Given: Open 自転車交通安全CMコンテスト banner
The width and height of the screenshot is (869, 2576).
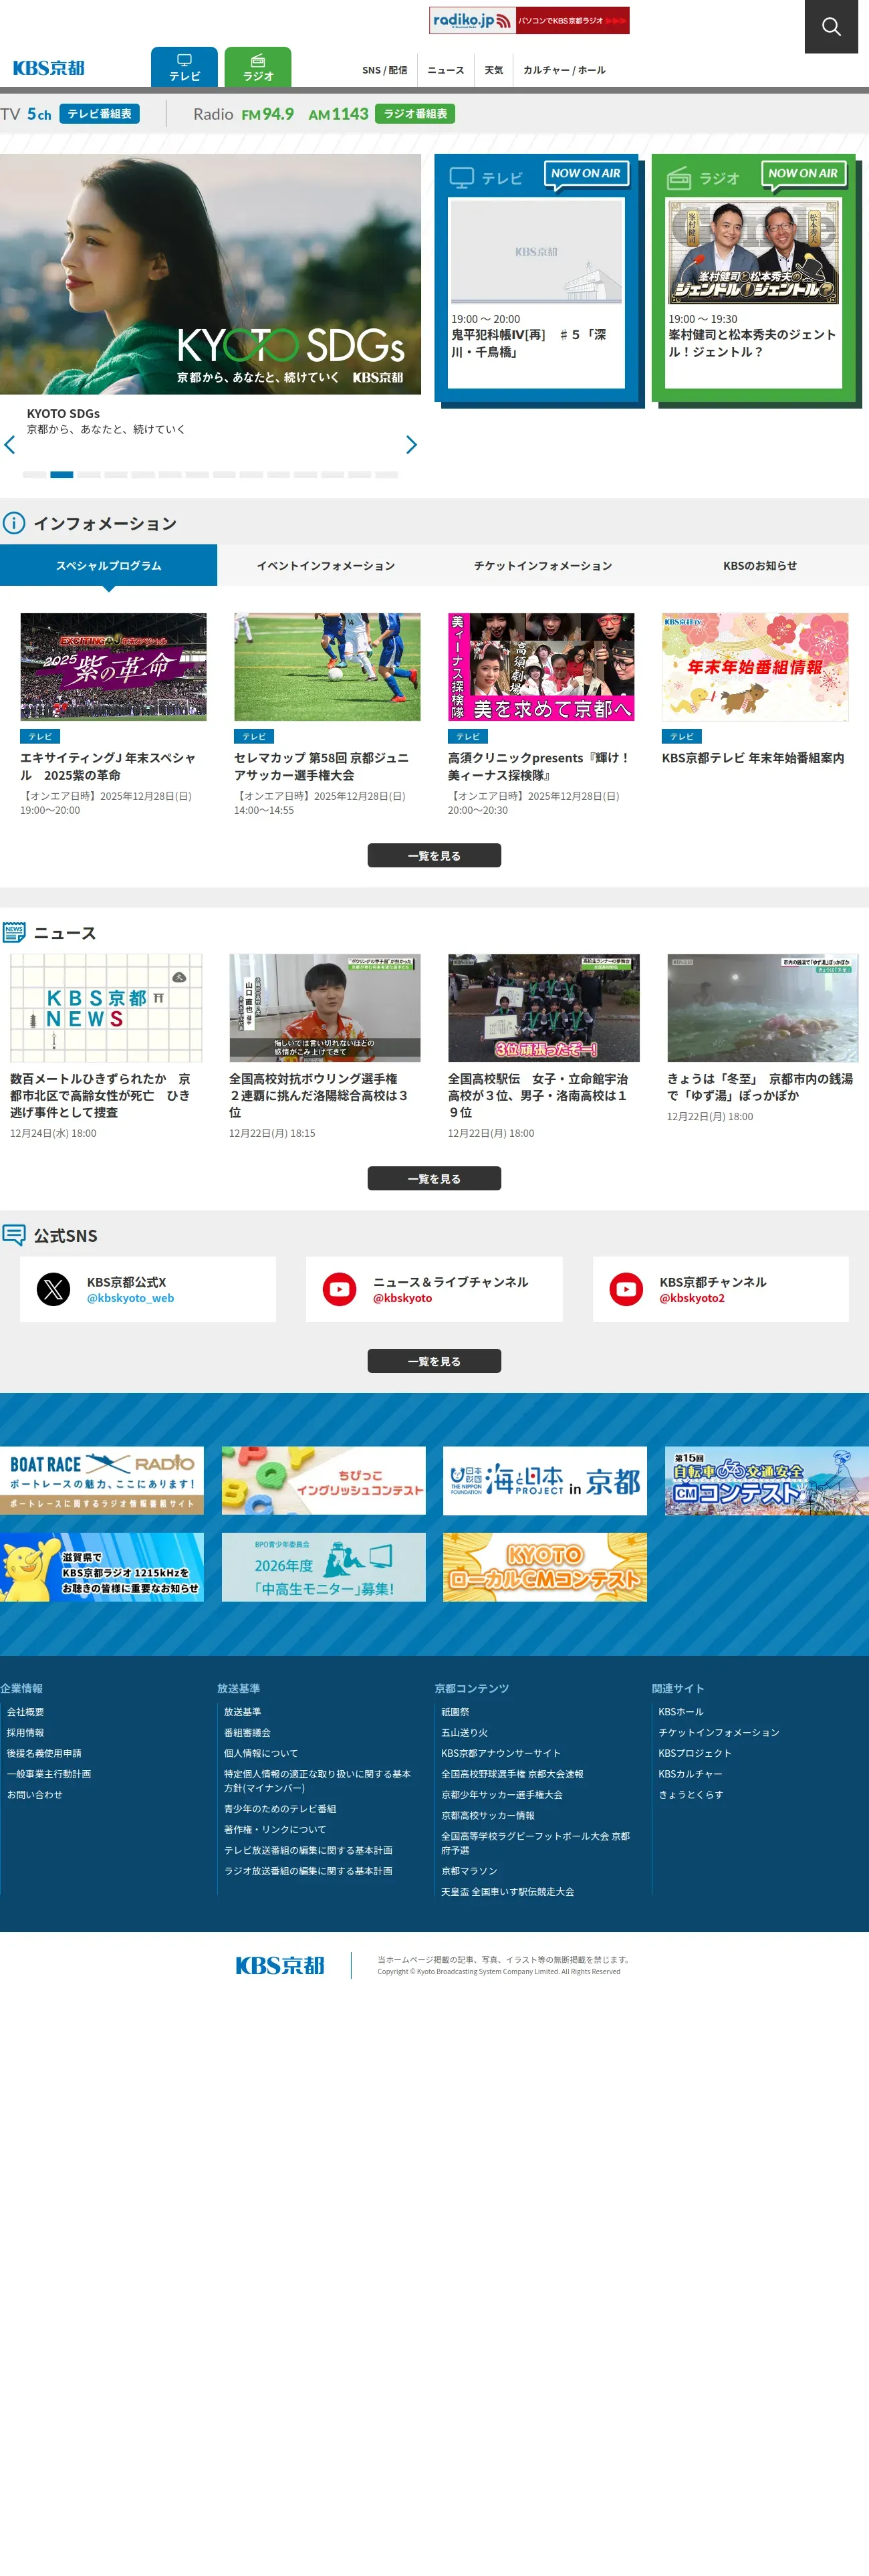Looking at the screenshot, I should point(767,1481).
